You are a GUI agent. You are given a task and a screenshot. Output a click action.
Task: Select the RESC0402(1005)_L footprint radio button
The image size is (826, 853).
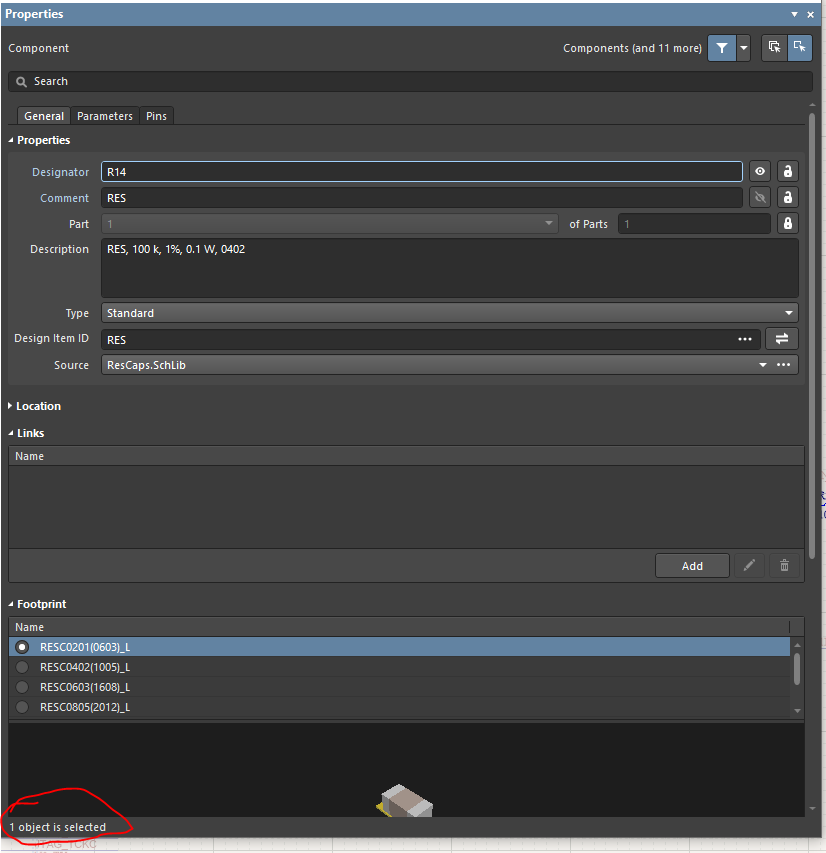click(21, 667)
